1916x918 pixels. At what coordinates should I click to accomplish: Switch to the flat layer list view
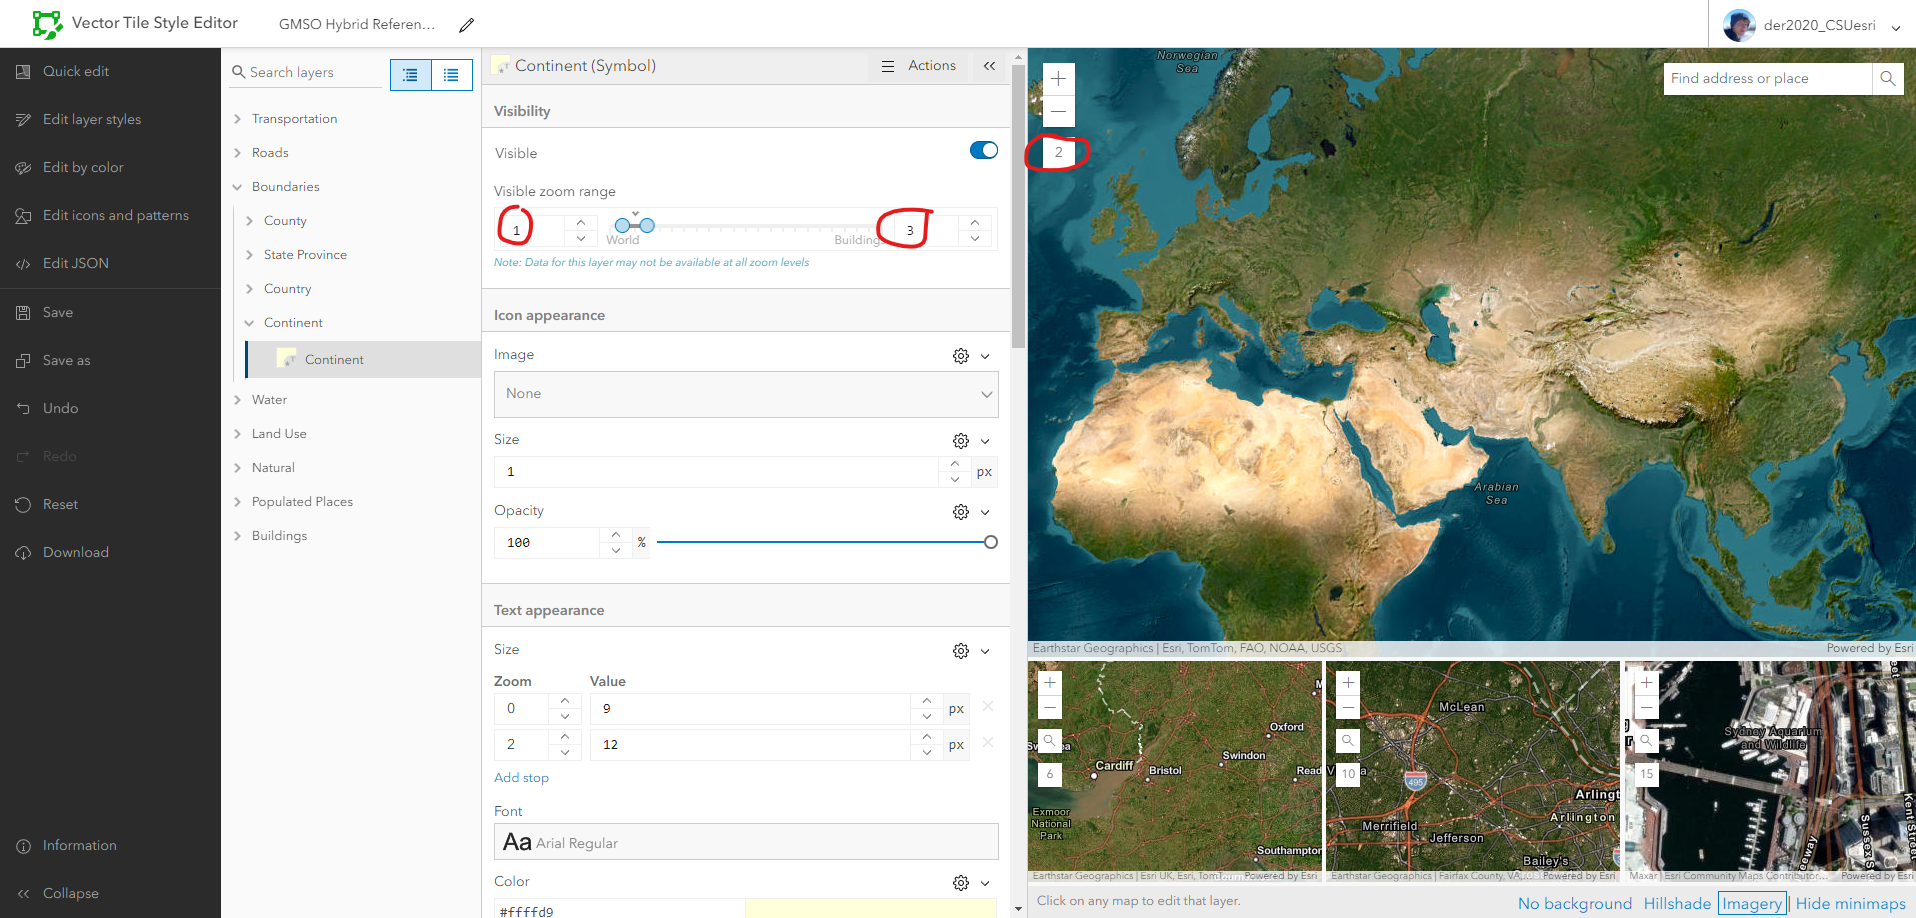pos(452,75)
